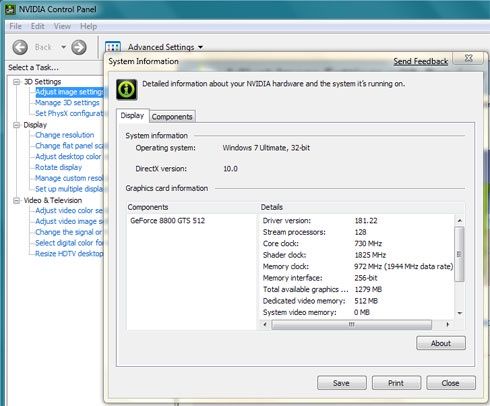Select Set PhysX configuration task
This screenshot has width=490, height=406.
(x=70, y=113)
